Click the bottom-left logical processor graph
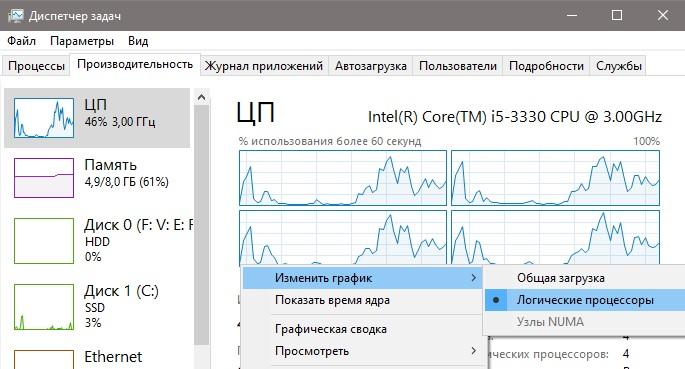Screen dimensions: 685x369 tap(343, 238)
